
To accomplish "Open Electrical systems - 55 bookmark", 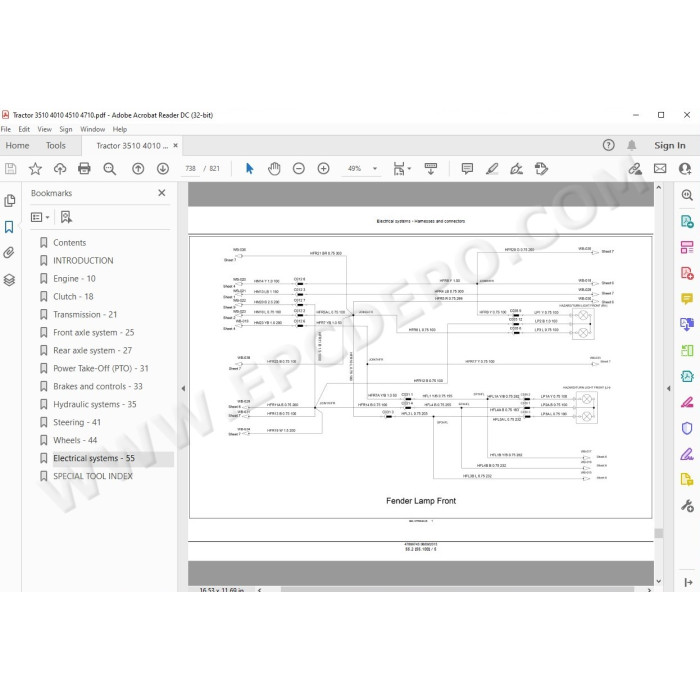I will click(x=94, y=458).
